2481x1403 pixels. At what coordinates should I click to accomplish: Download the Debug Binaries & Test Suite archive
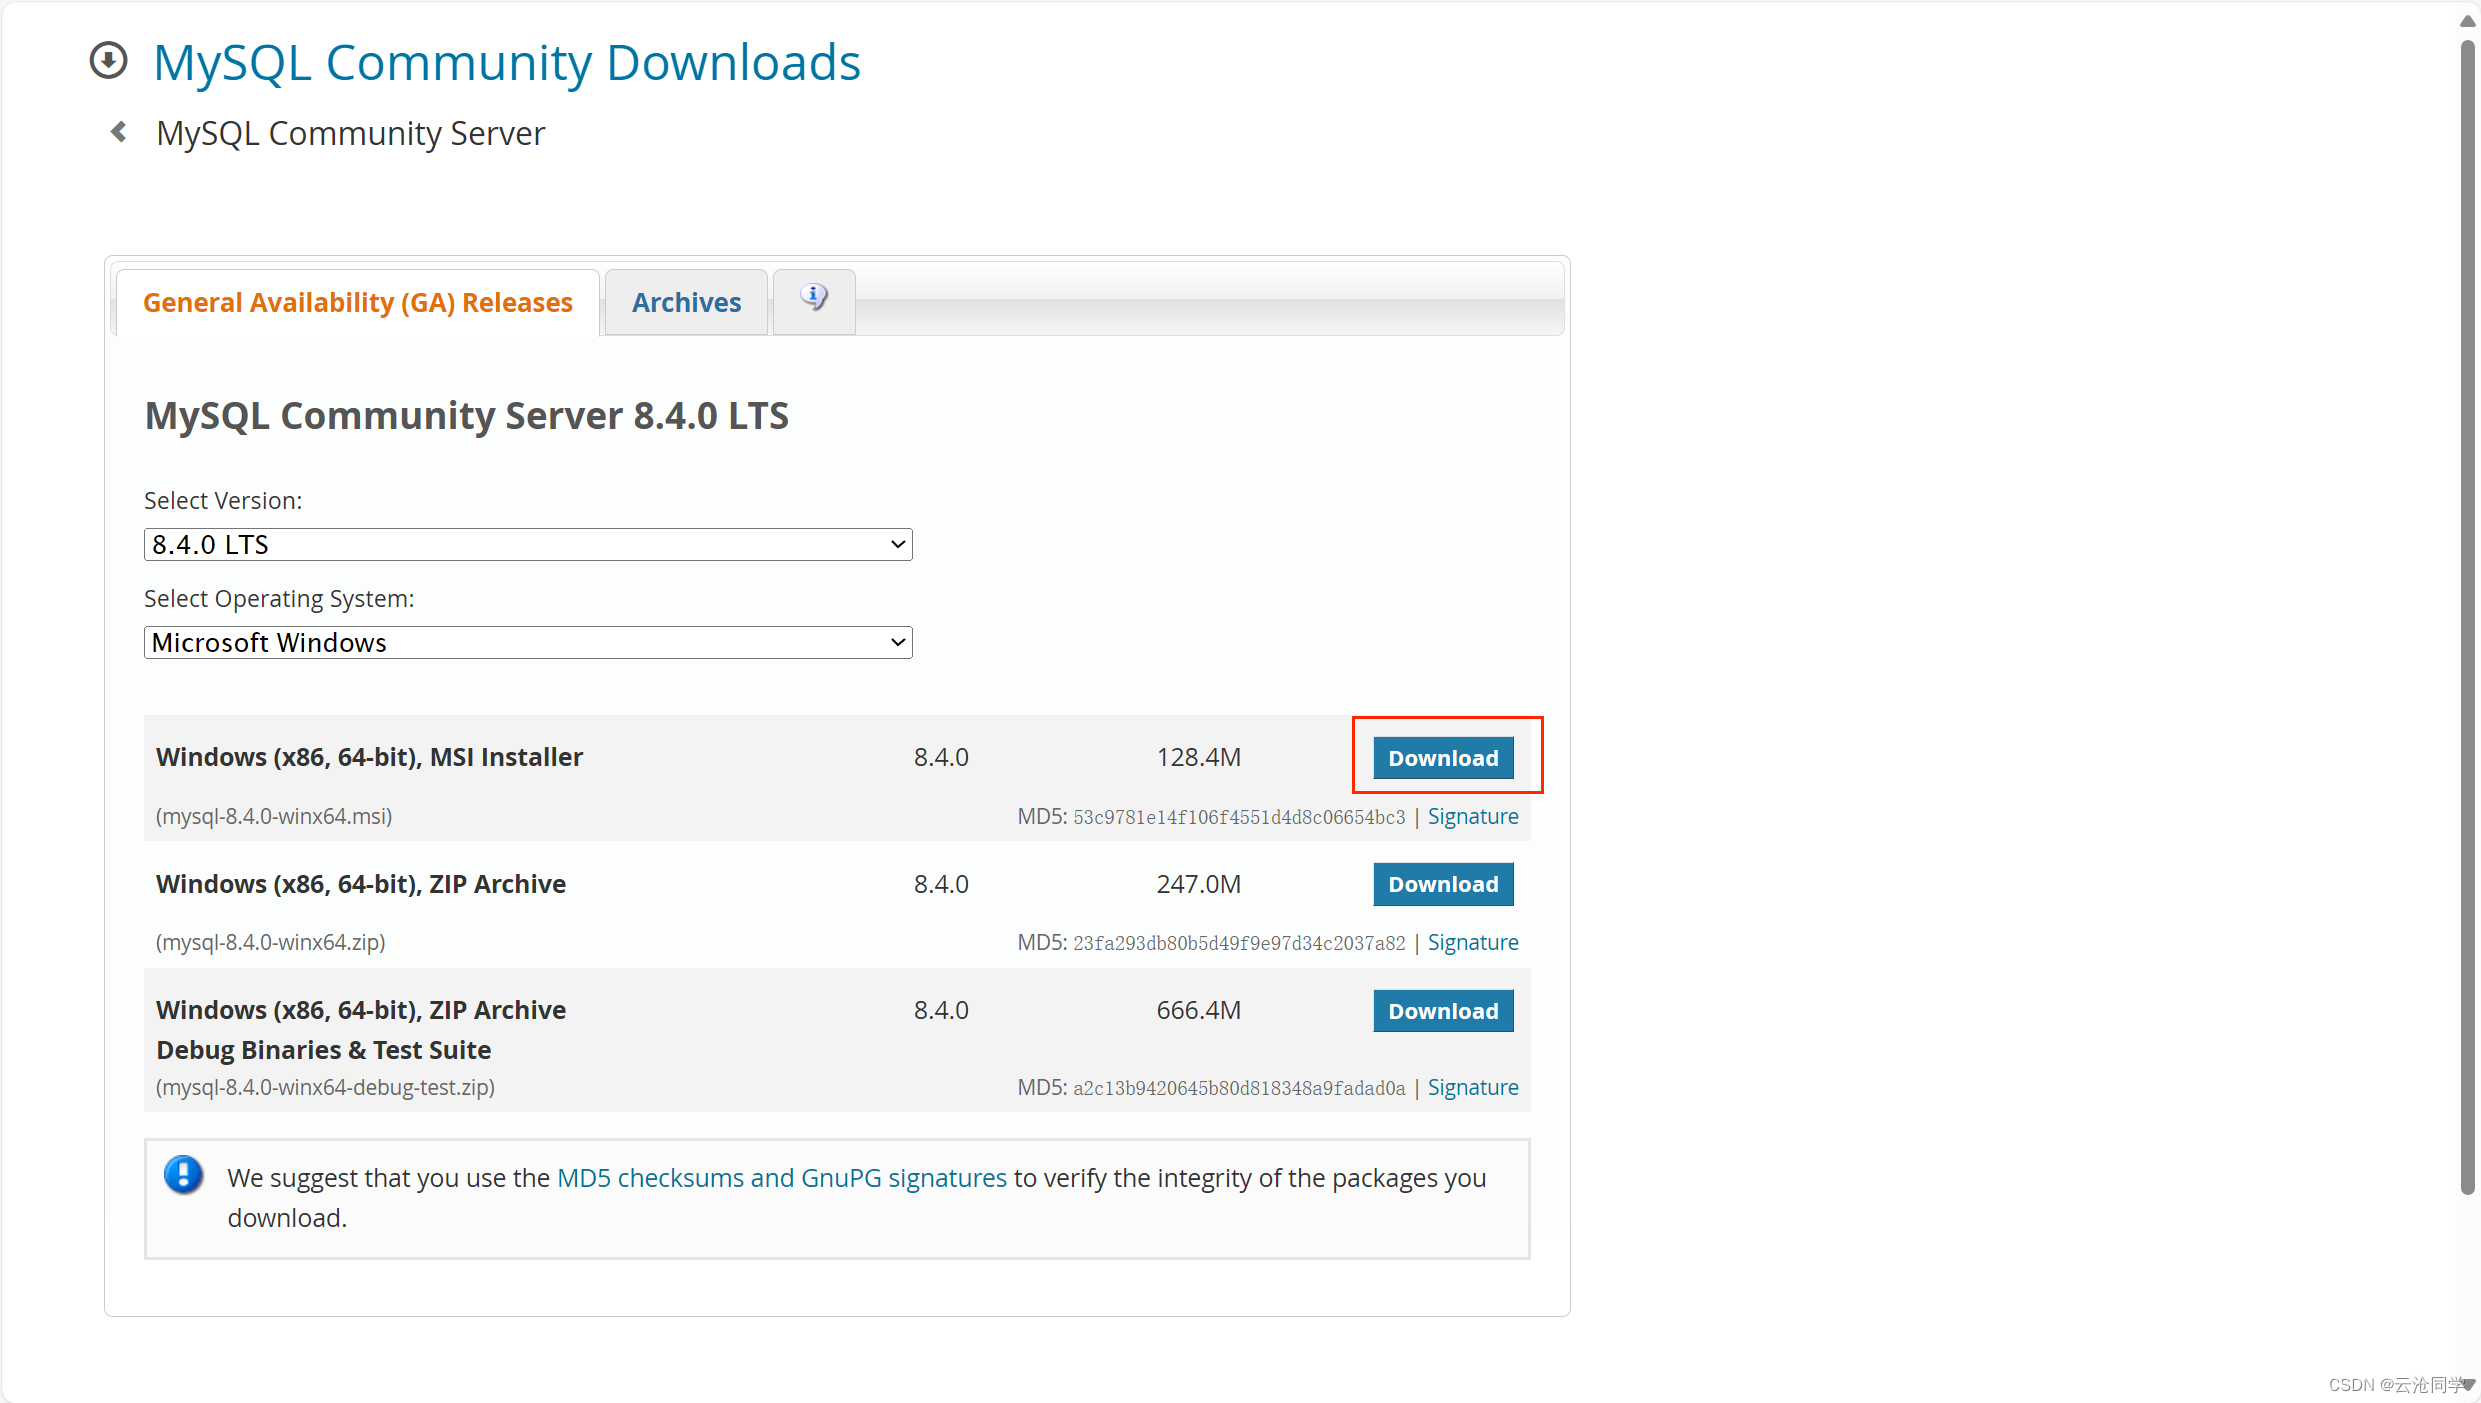click(1442, 1010)
